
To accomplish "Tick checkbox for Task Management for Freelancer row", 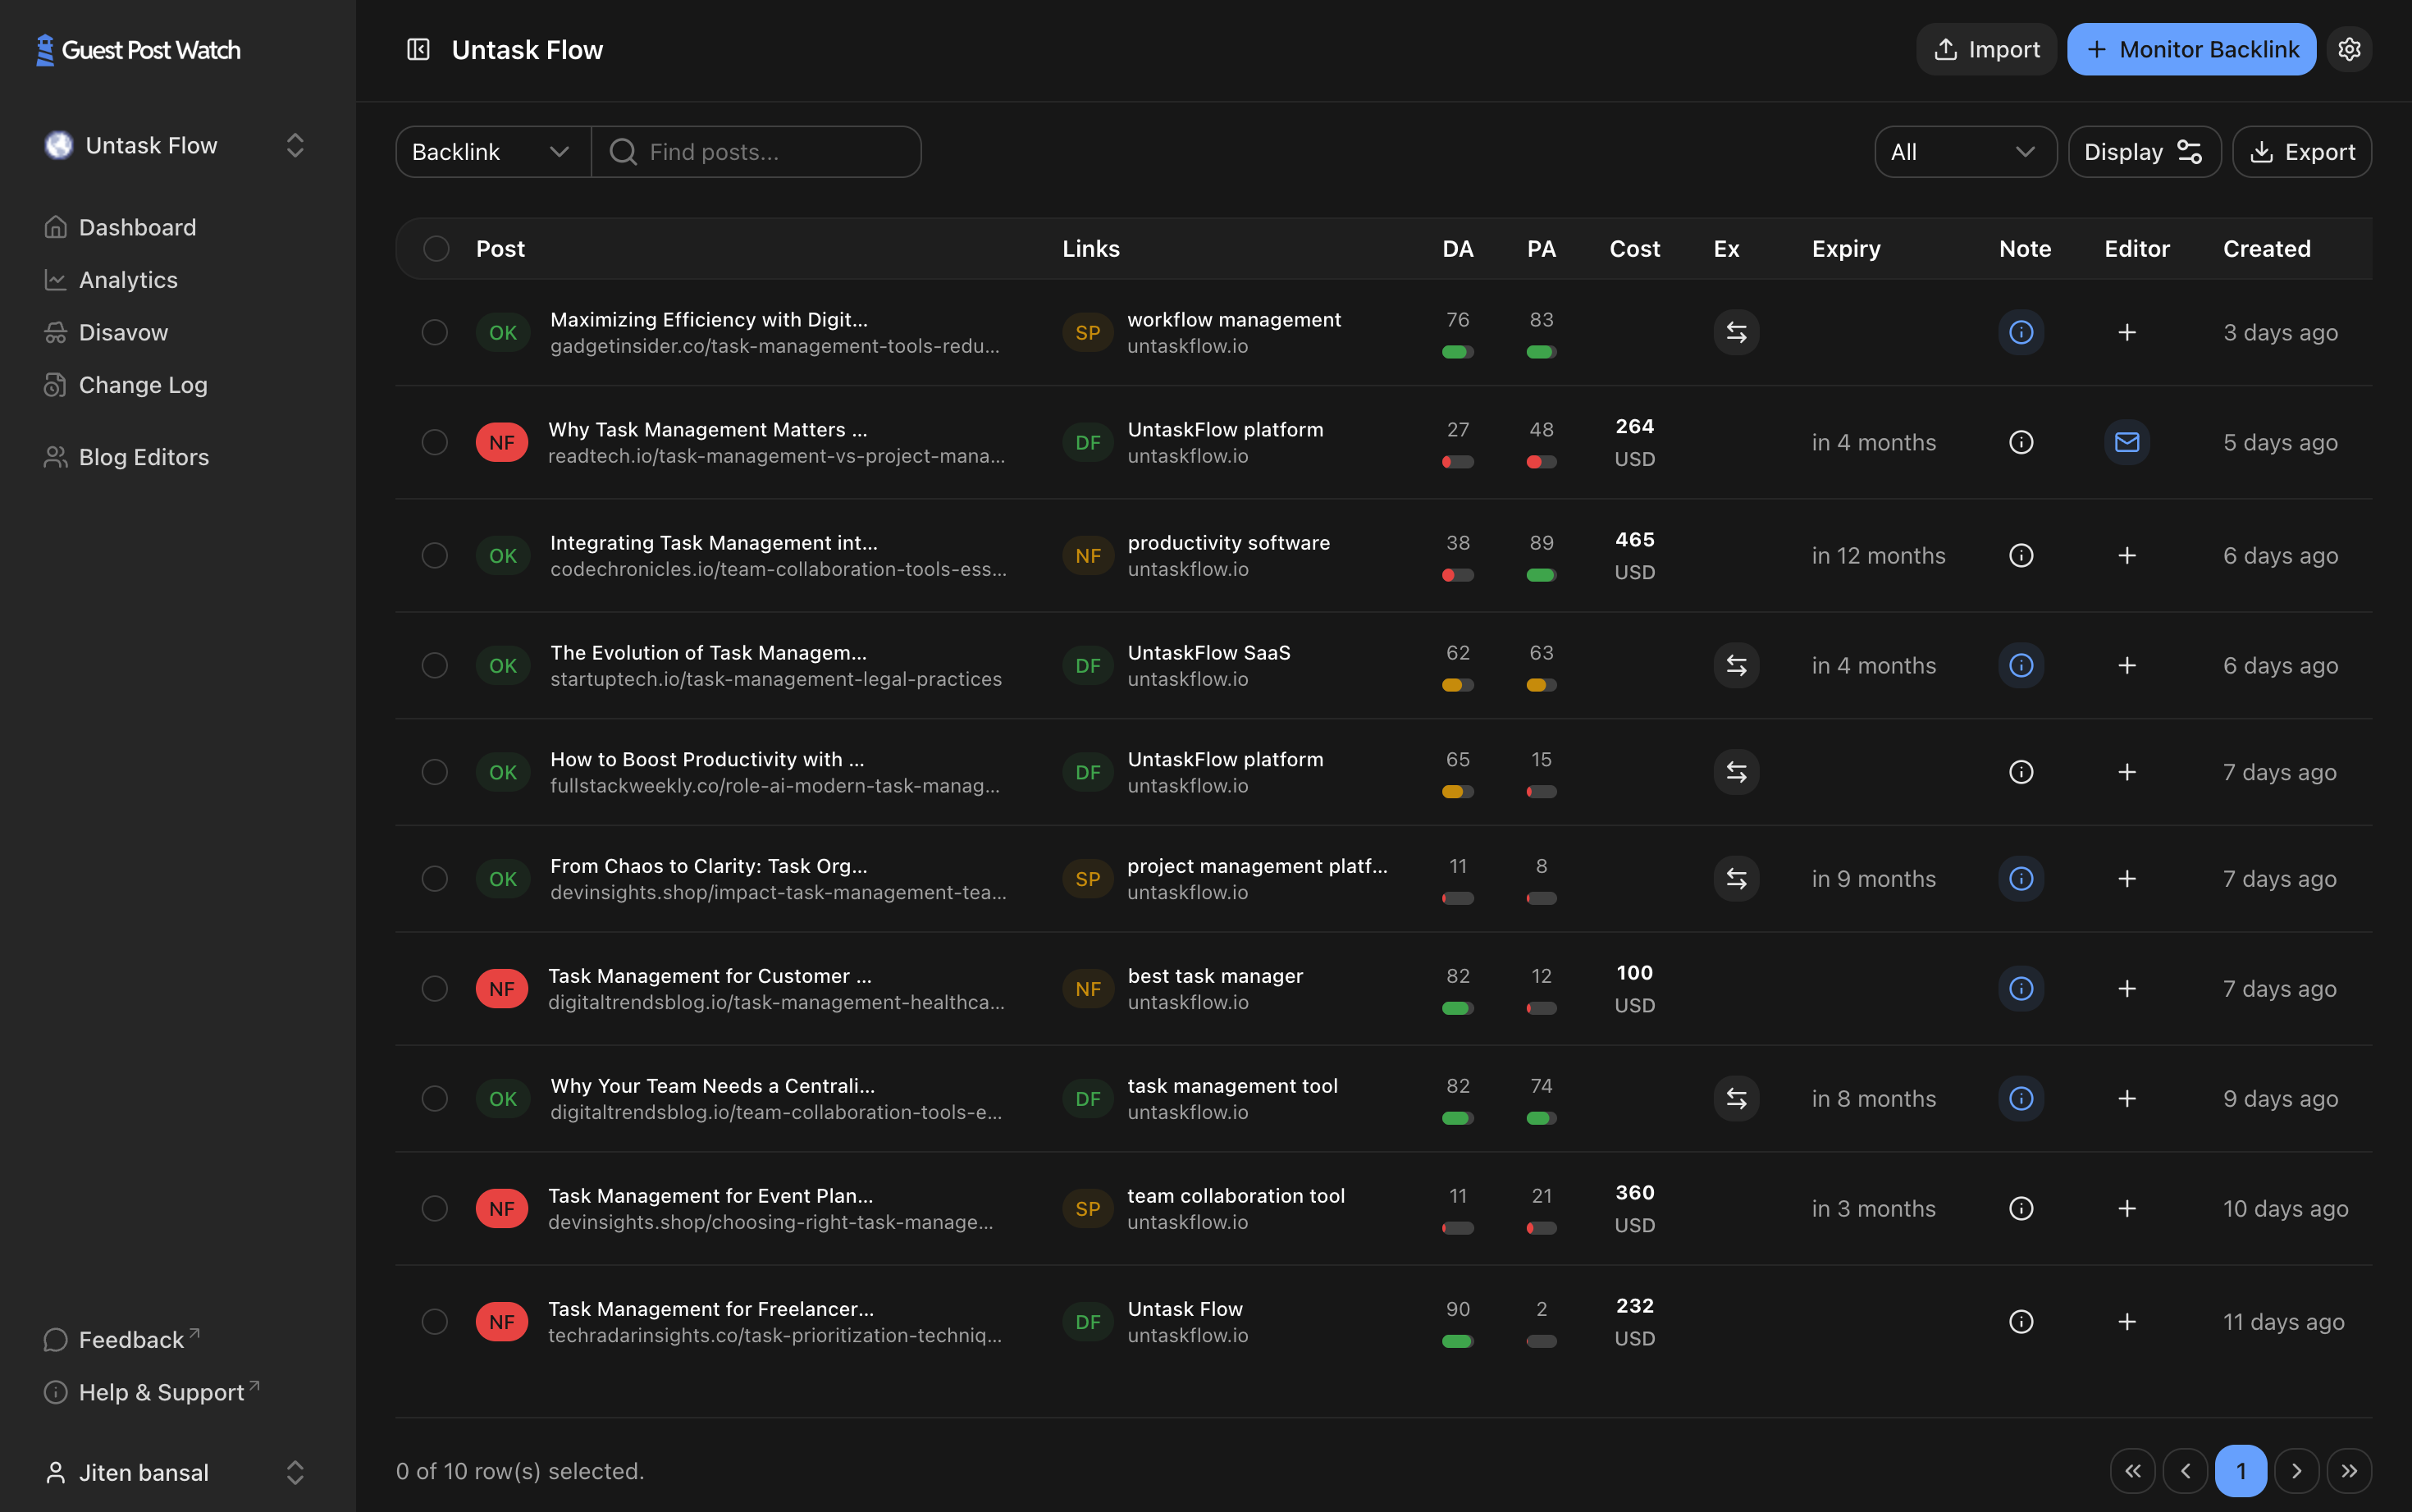I will 434,1321.
